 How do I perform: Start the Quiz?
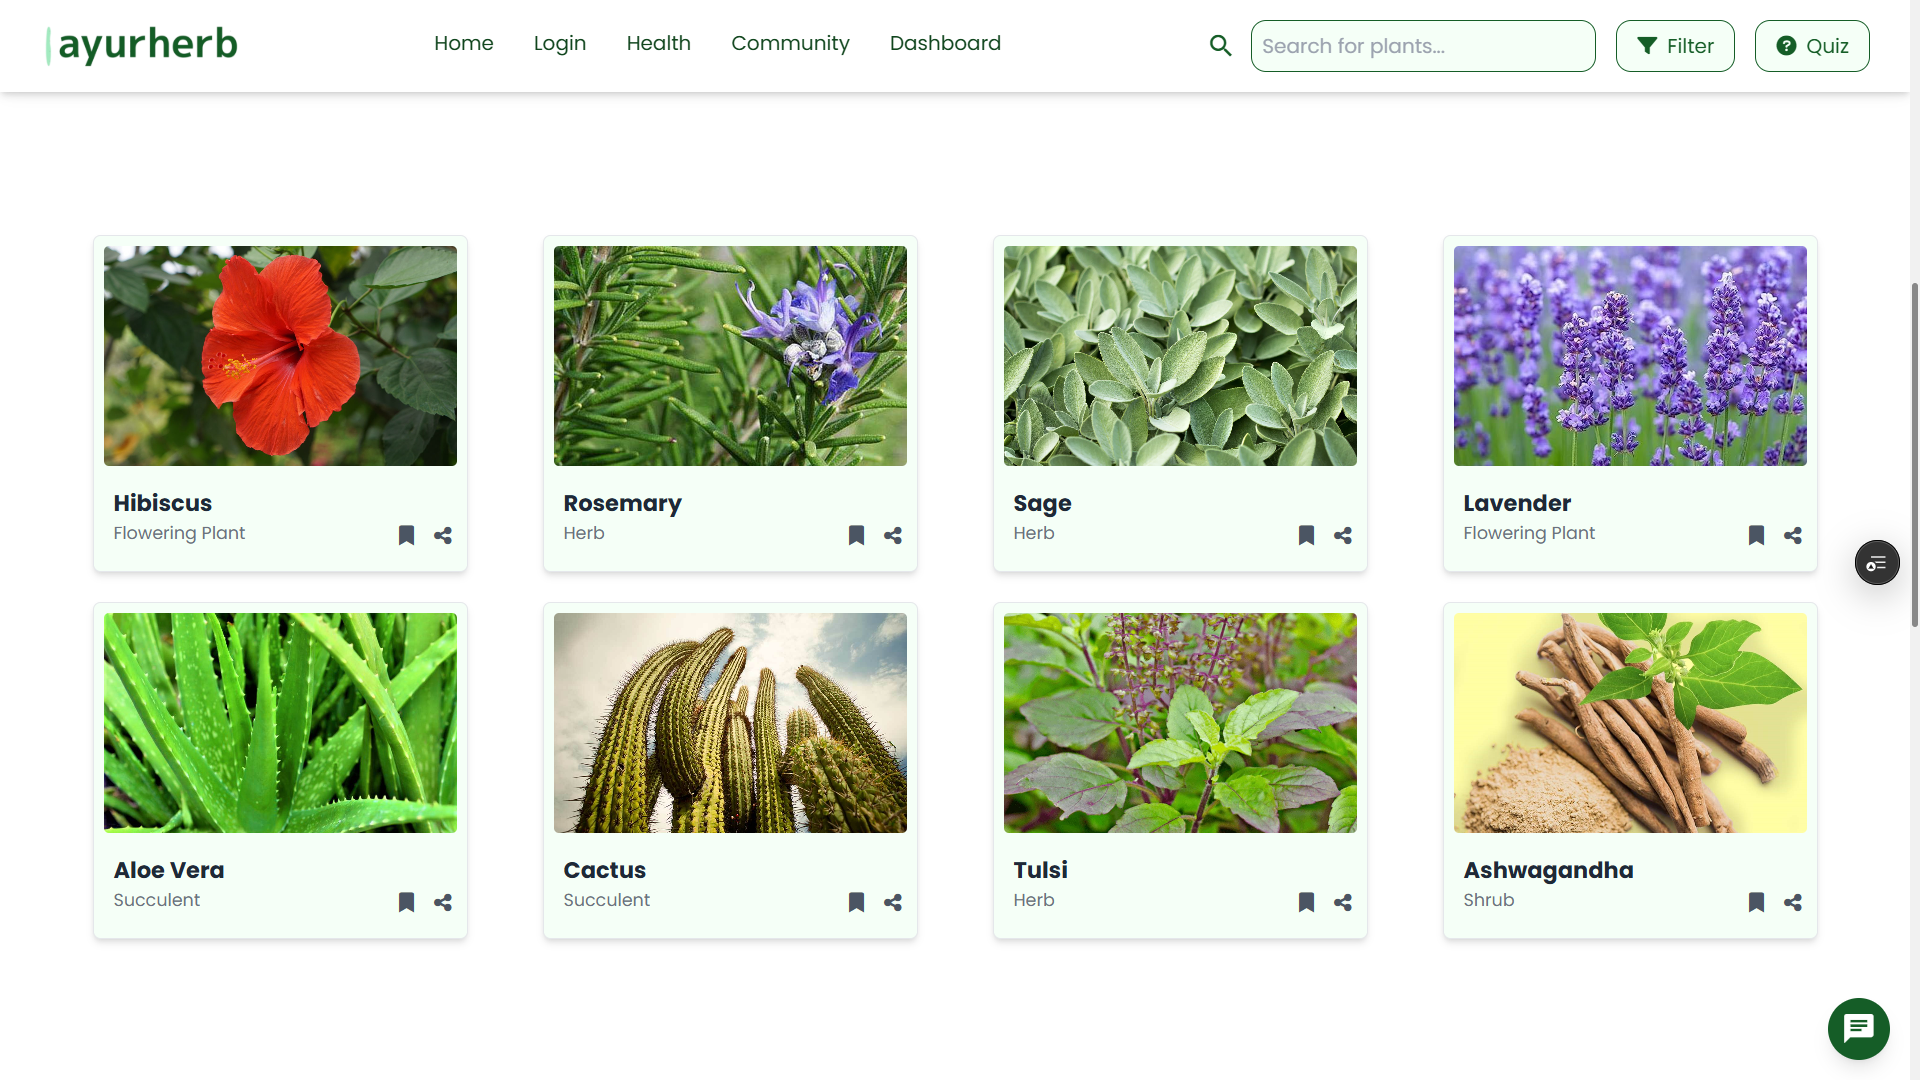coord(1811,45)
